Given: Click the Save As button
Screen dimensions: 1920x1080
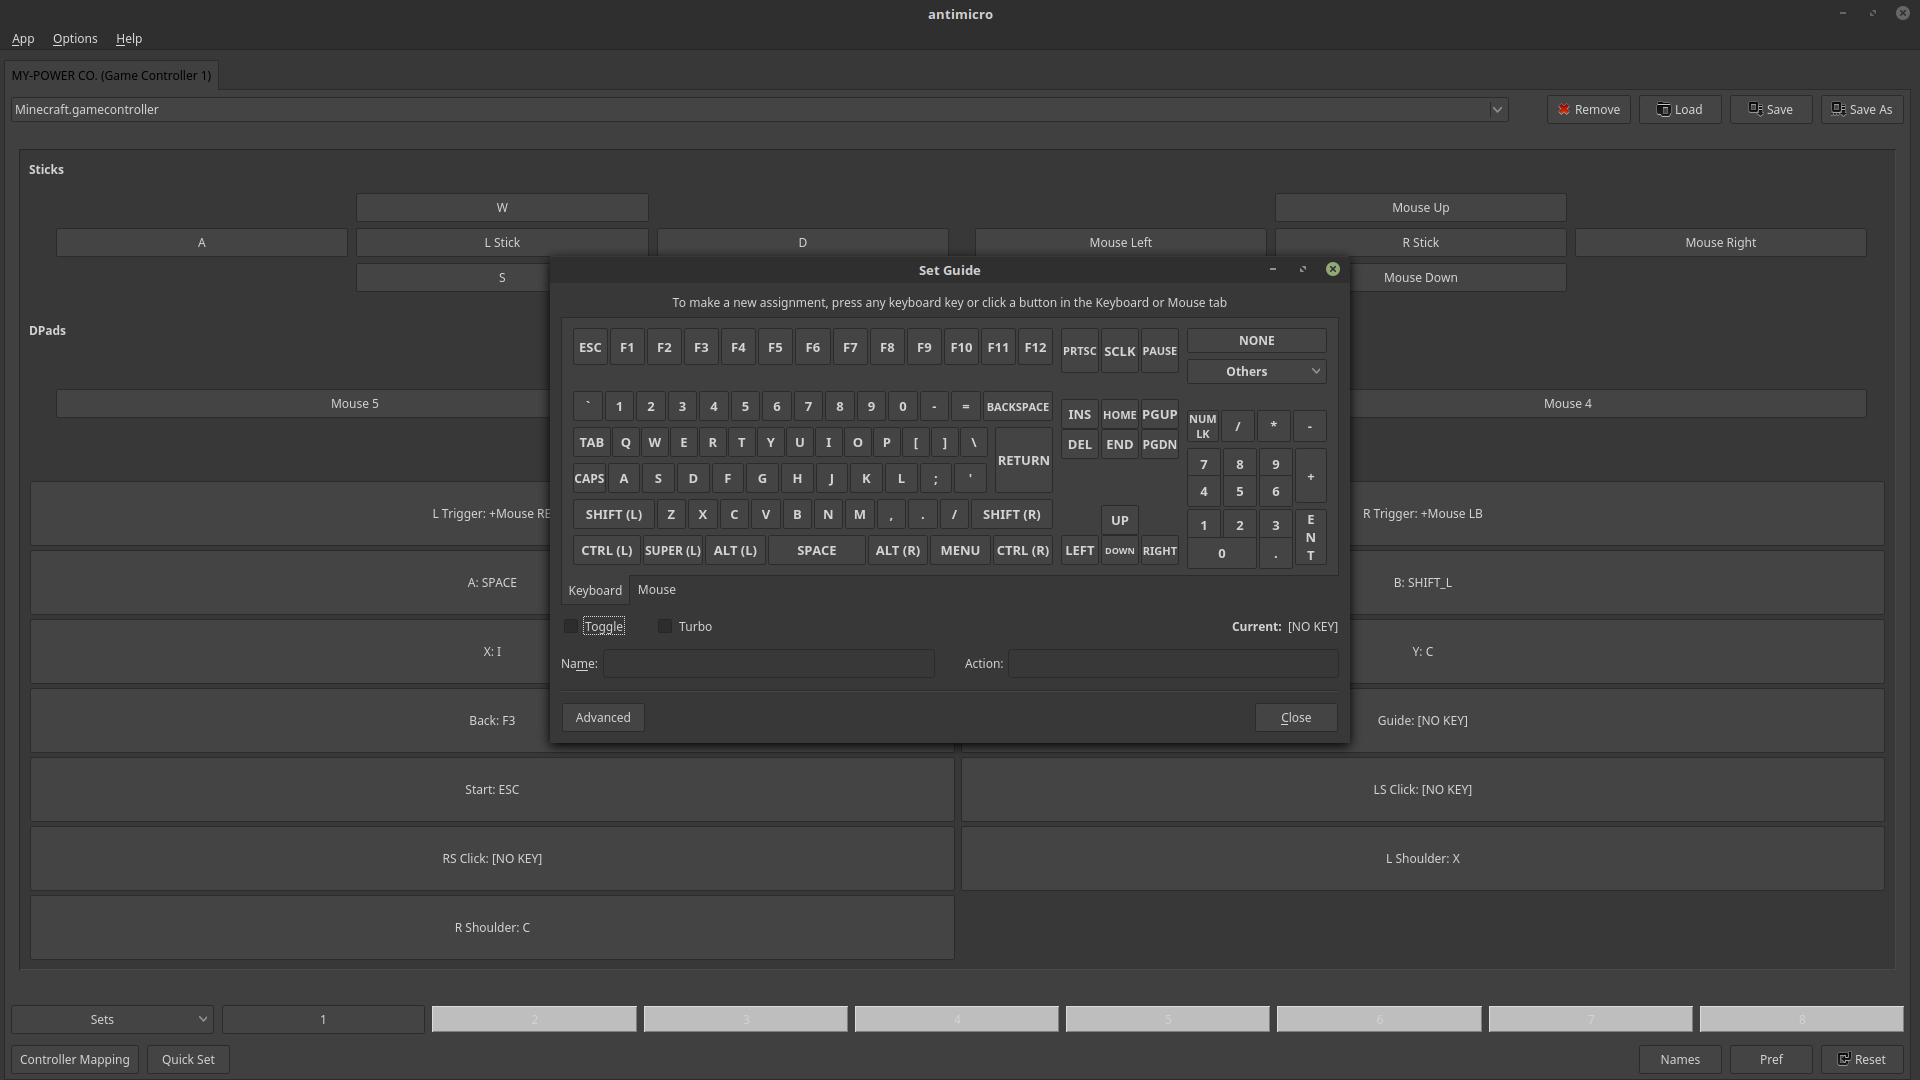Looking at the screenshot, I should click(x=1861, y=110).
